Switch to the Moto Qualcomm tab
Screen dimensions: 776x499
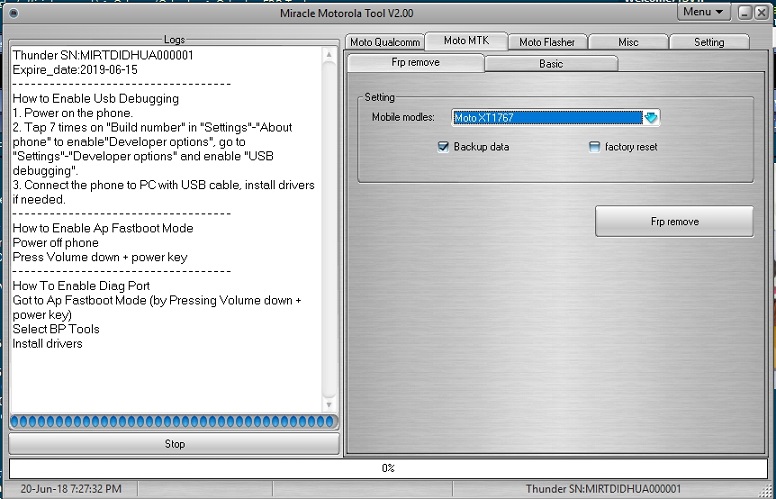click(x=385, y=42)
